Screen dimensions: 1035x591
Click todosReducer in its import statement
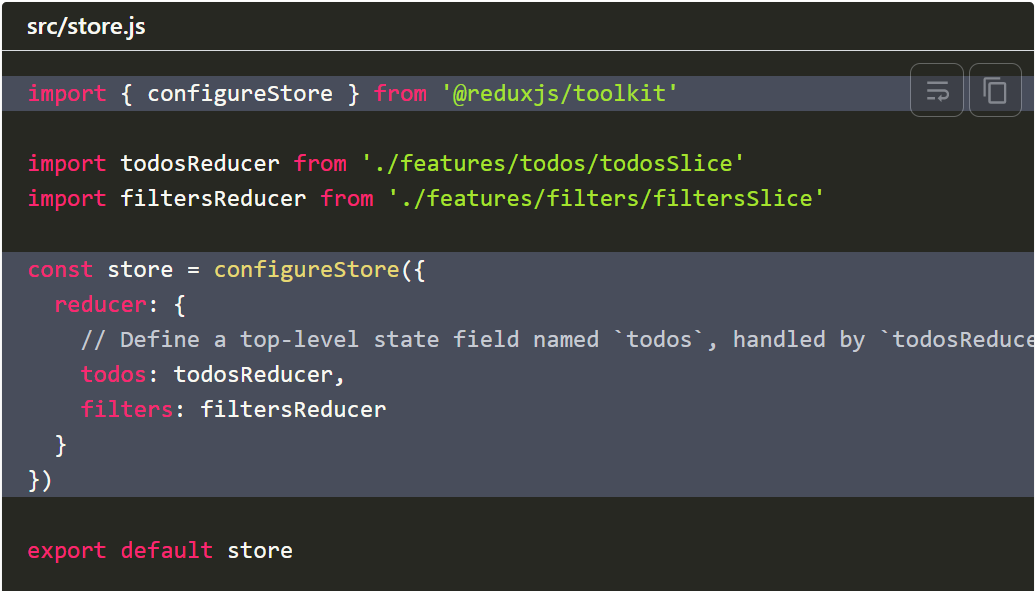[200, 163]
